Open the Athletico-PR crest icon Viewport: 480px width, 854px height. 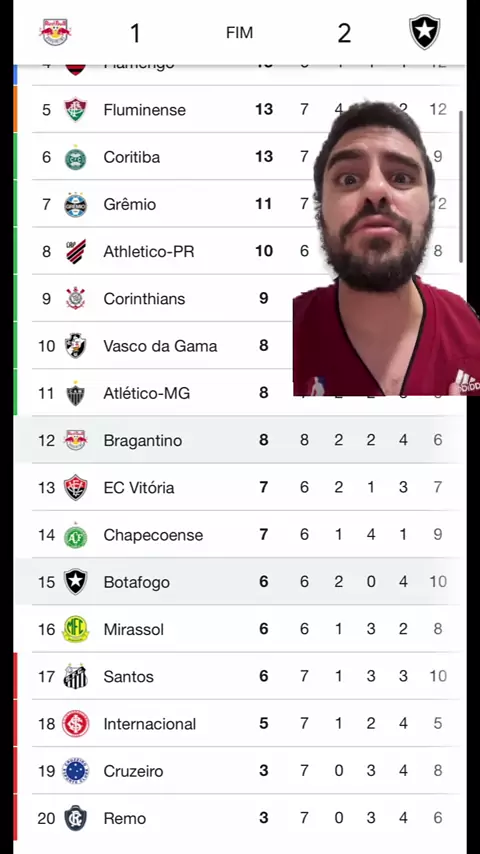pos(75,252)
